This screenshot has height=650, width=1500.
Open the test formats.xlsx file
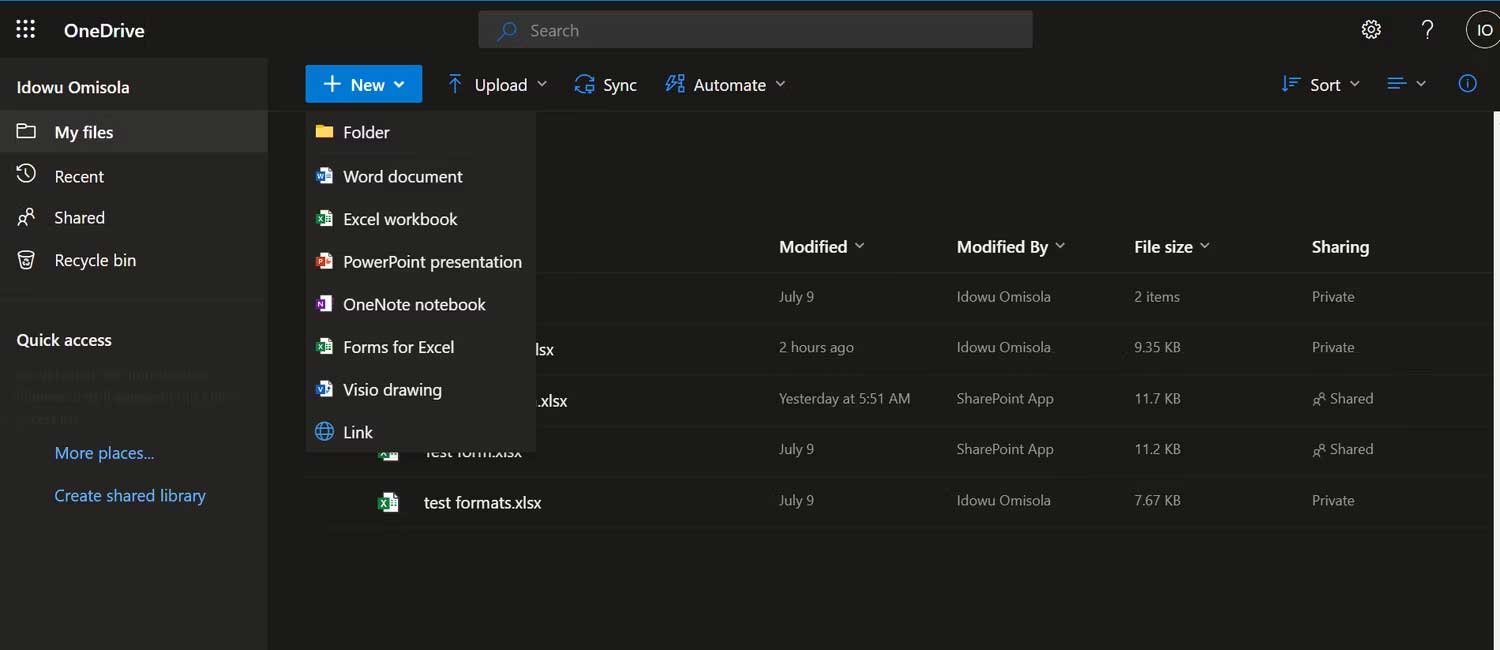pos(482,503)
